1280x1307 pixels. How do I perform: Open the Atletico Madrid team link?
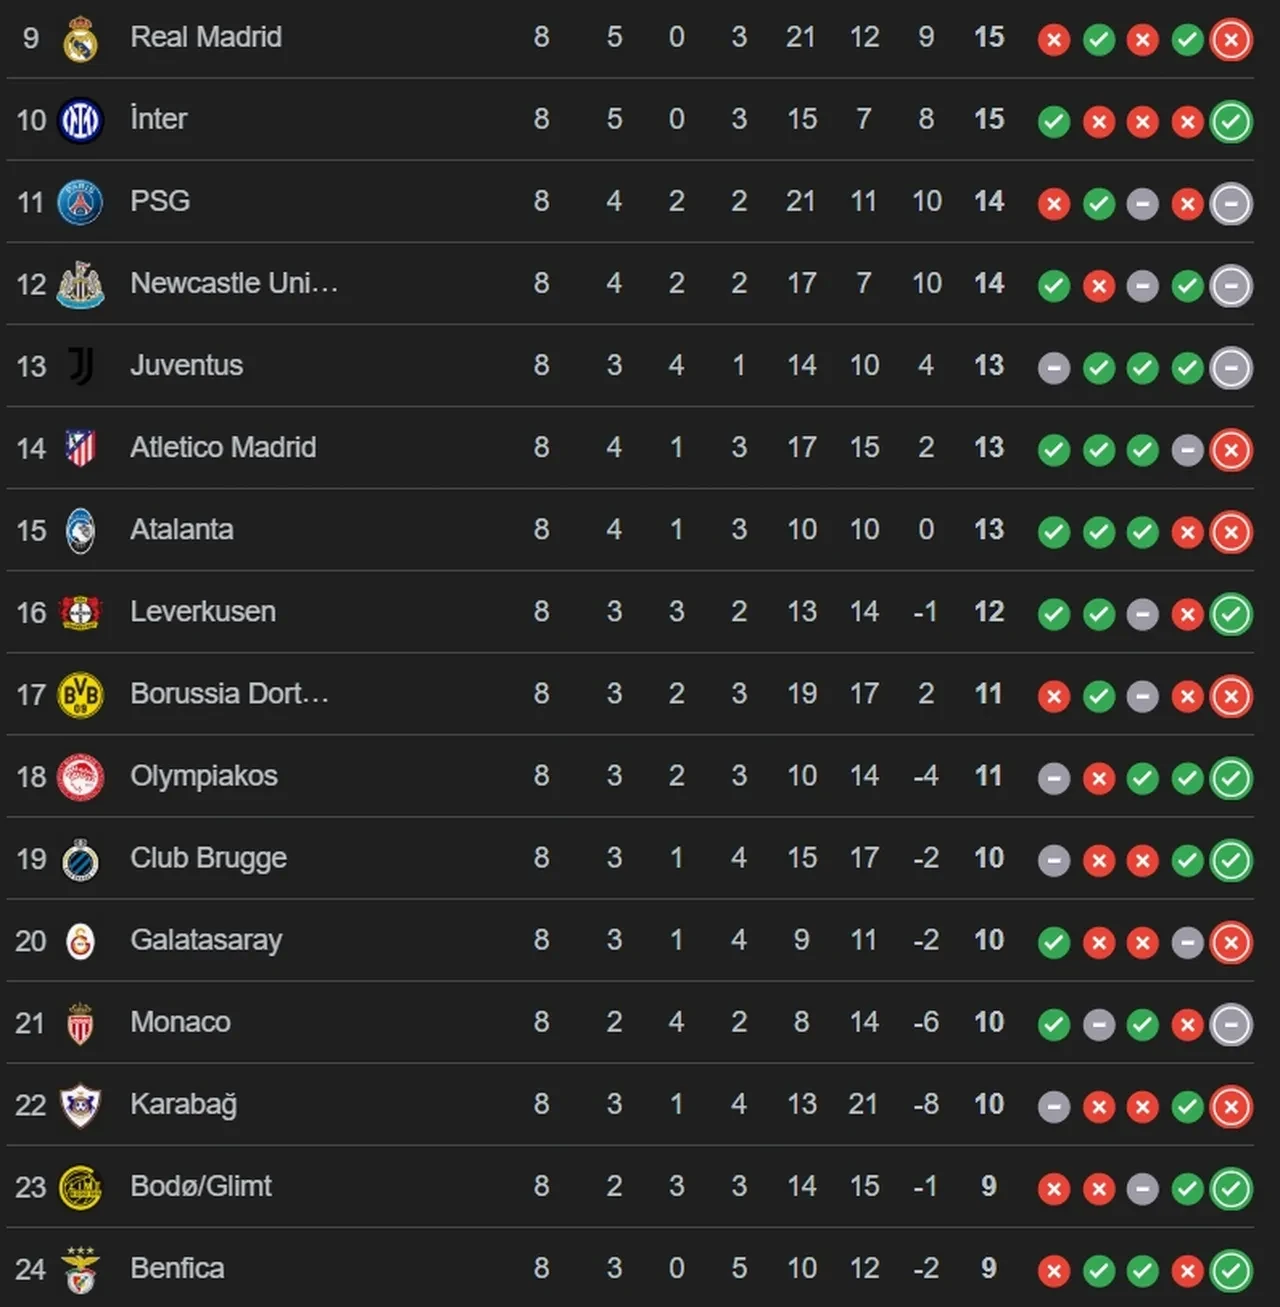(223, 448)
